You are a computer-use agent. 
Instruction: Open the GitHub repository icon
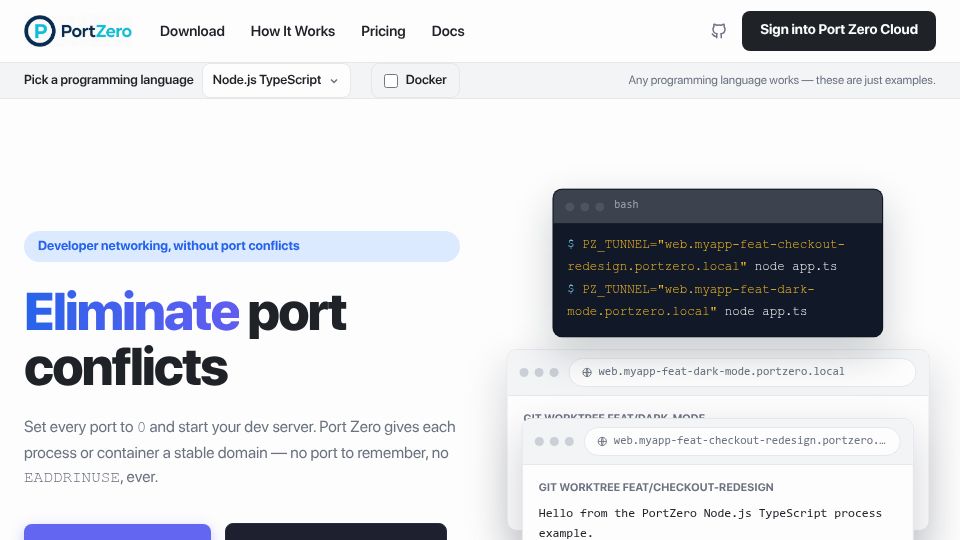click(719, 31)
